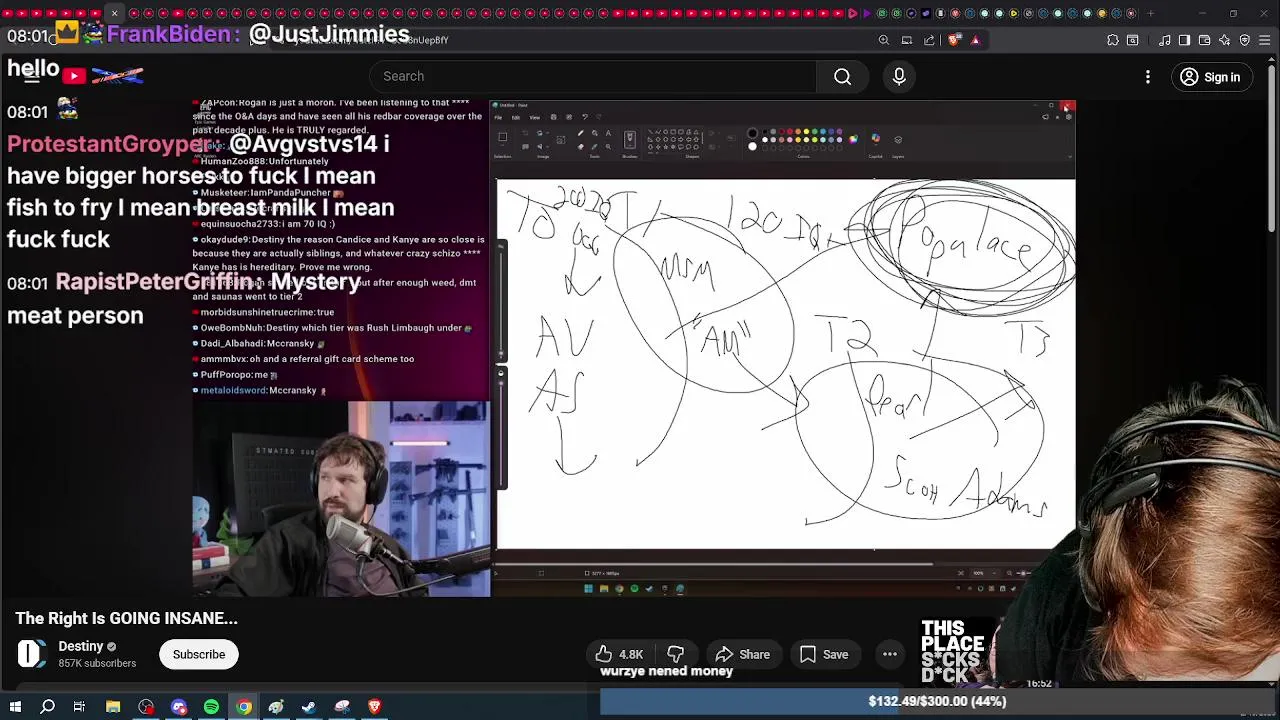Open Chrome from the taskbar
The image size is (1280, 720).
(244, 707)
